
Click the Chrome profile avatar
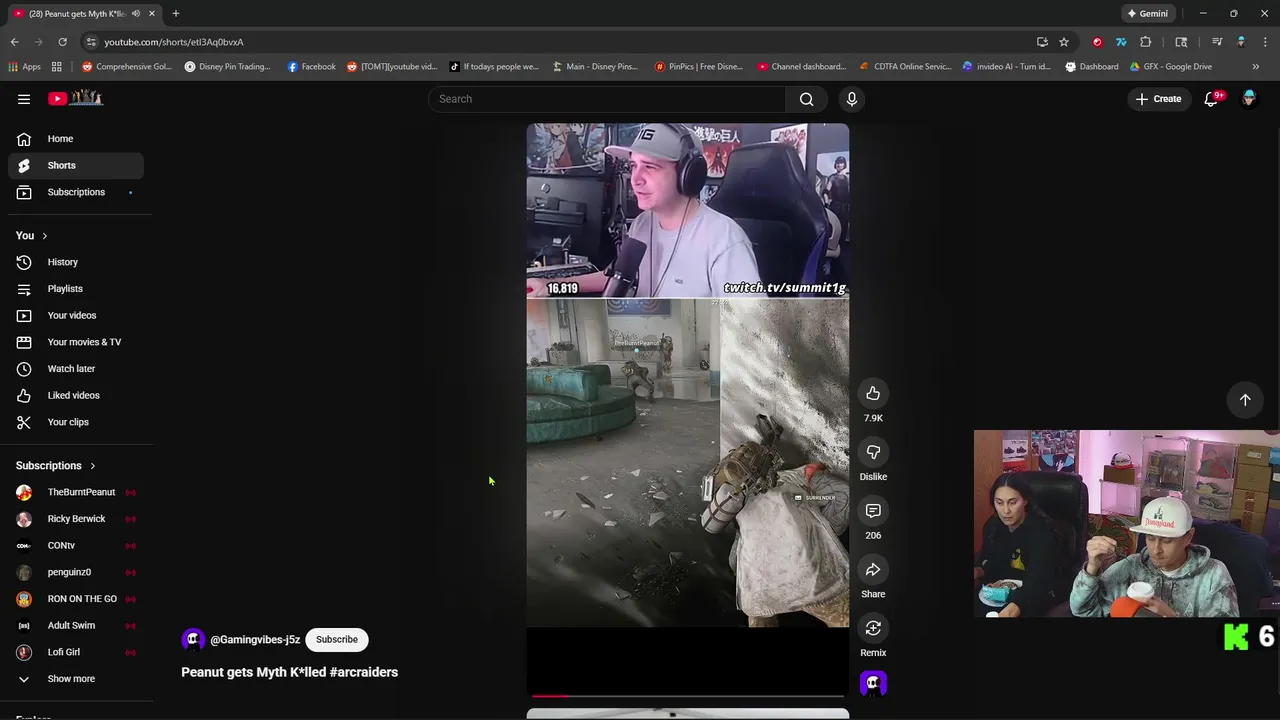[x=1241, y=42]
